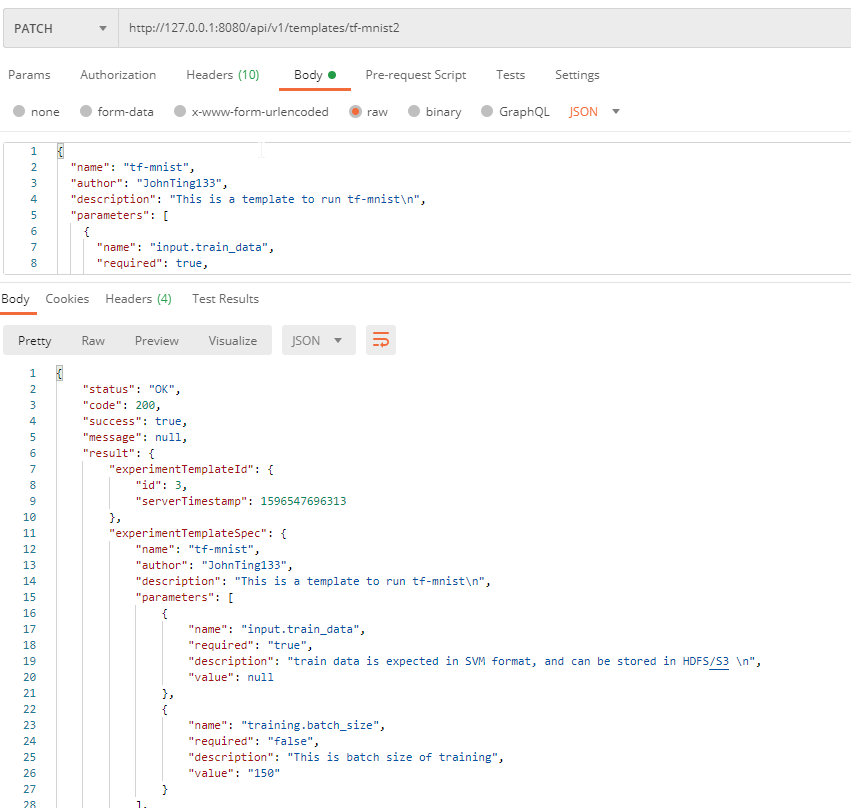This screenshot has height=808, width=851.
Task: Click "JohnTing133" value in request body
Action: pyautogui.click(x=179, y=183)
